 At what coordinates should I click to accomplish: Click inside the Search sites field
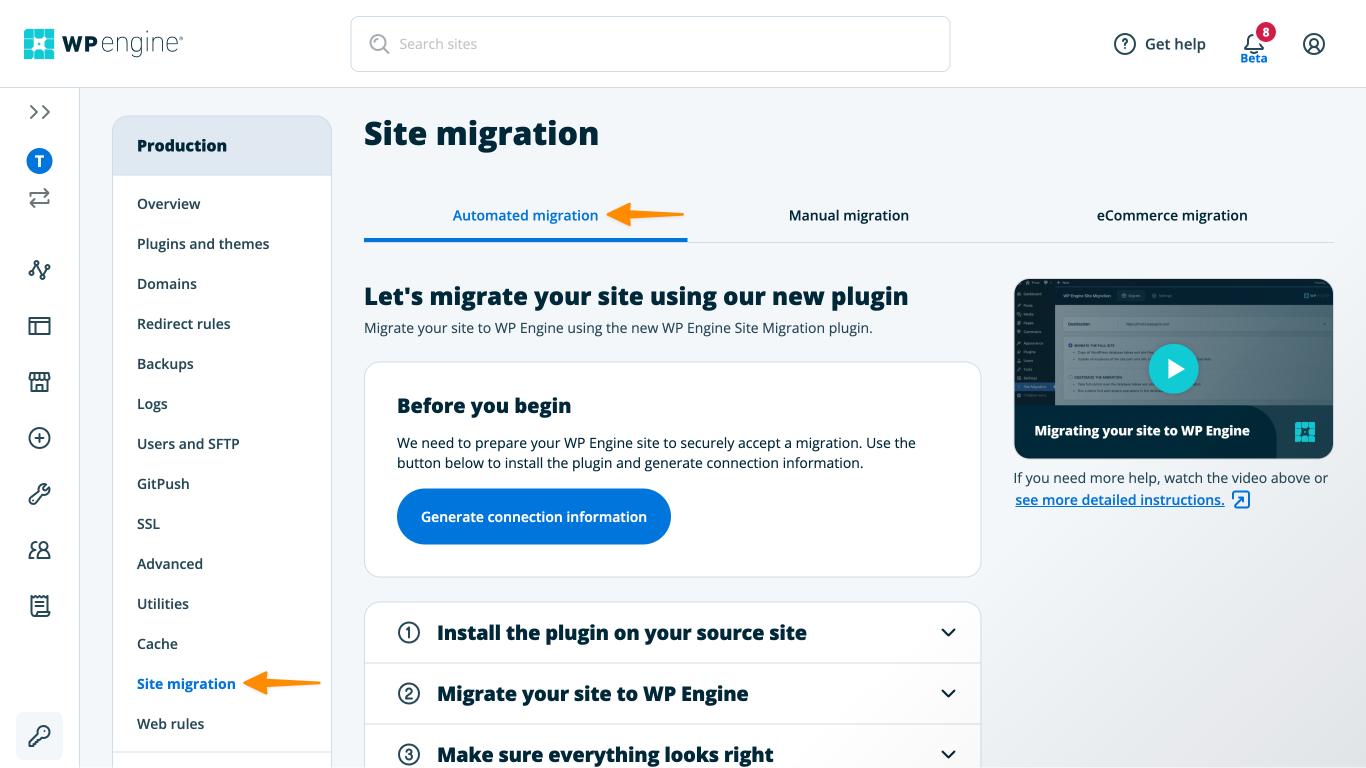pyautogui.click(x=650, y=44)
